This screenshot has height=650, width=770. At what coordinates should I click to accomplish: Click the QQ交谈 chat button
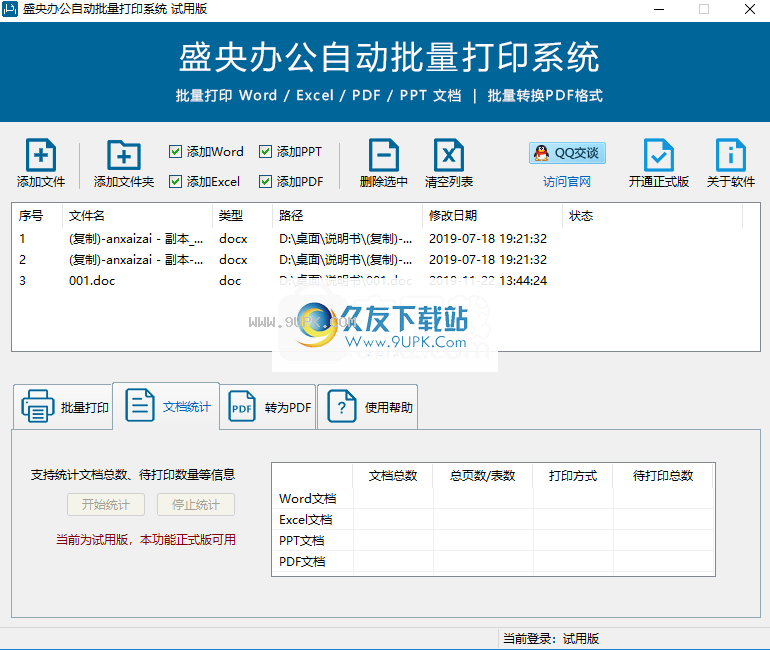pos(567,153)
